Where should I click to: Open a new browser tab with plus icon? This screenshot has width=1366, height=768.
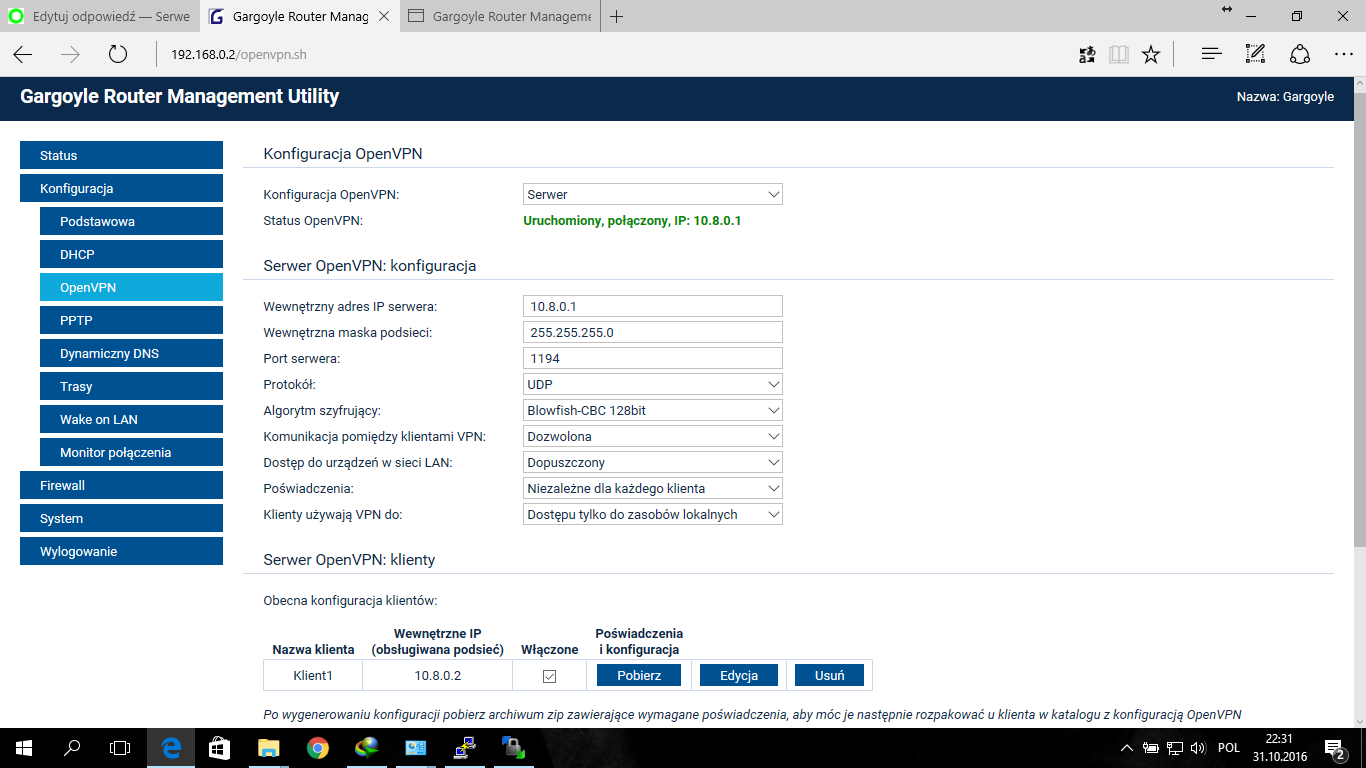(617, 16)
